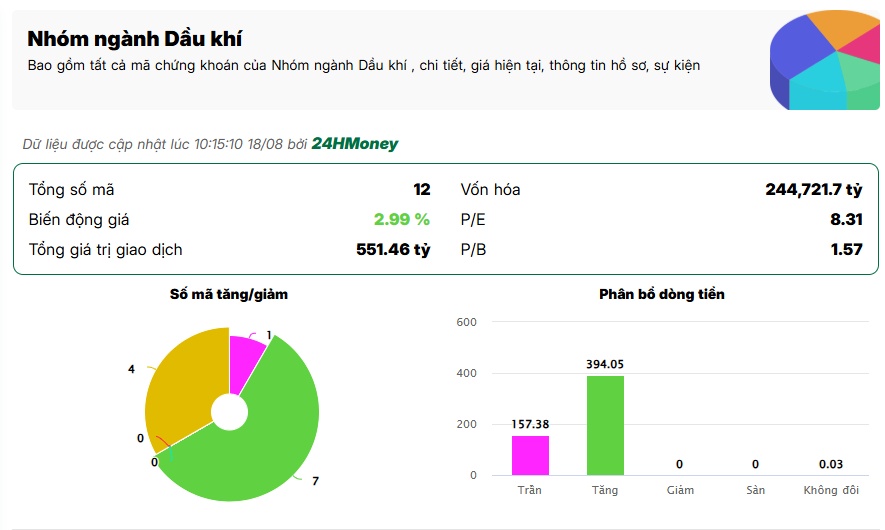Click the bar label '157.38'
Viewport: 885px width, 530px height.
[x=530, y=424]
